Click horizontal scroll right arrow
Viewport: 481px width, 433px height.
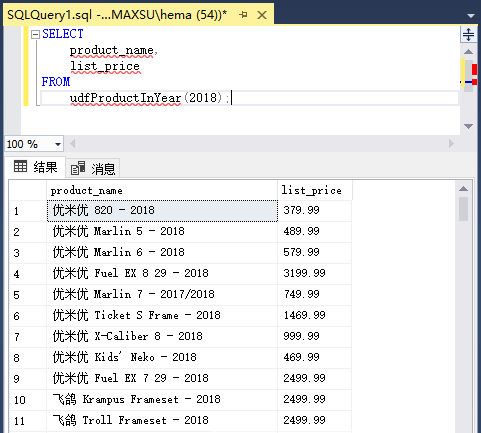click(x=451, y=144)
